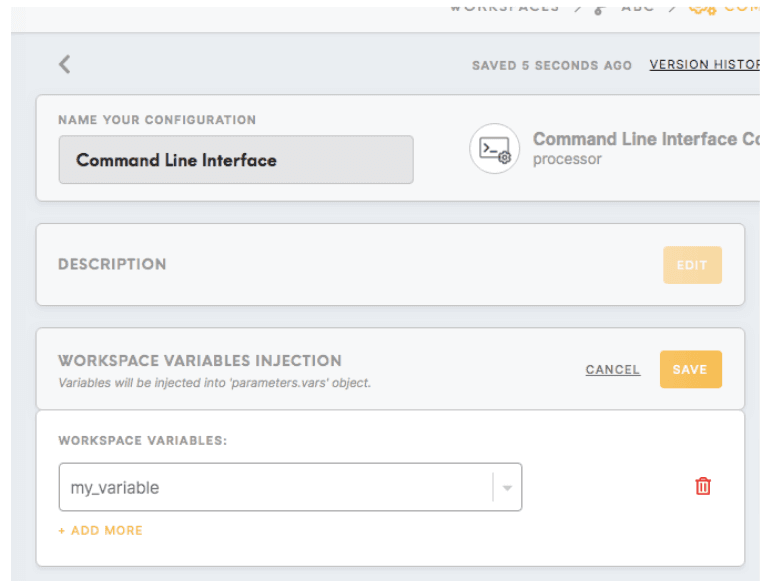Open the VERSION HISTORY link
Image resolution: width=769 pixels, height=587 pixels.
click(704, 65)
